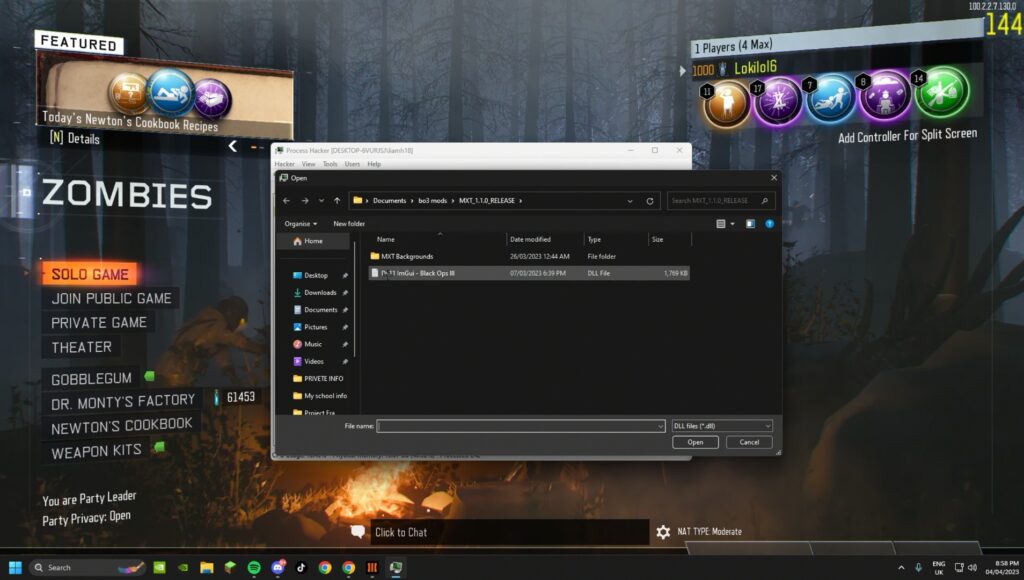Expand the view options dropdown arrow
The width and height of the screenshot is (1024, 580).
(732, 224)
